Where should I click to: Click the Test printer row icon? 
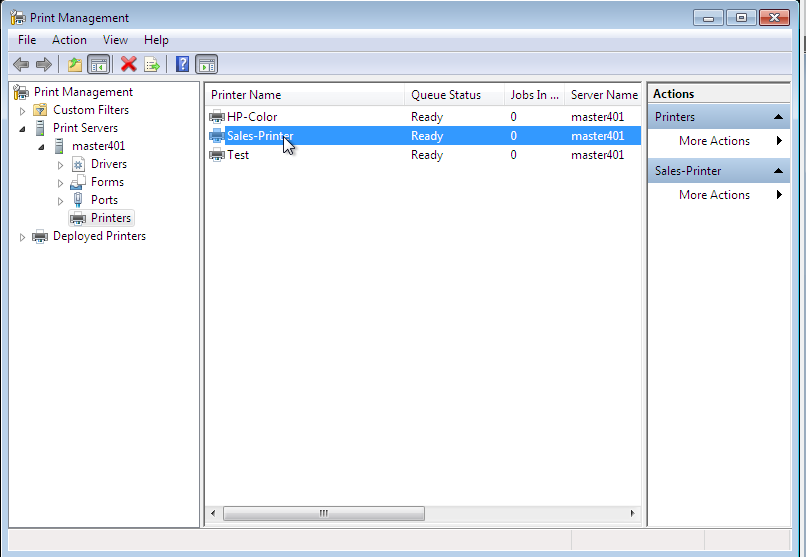point(217,155)
